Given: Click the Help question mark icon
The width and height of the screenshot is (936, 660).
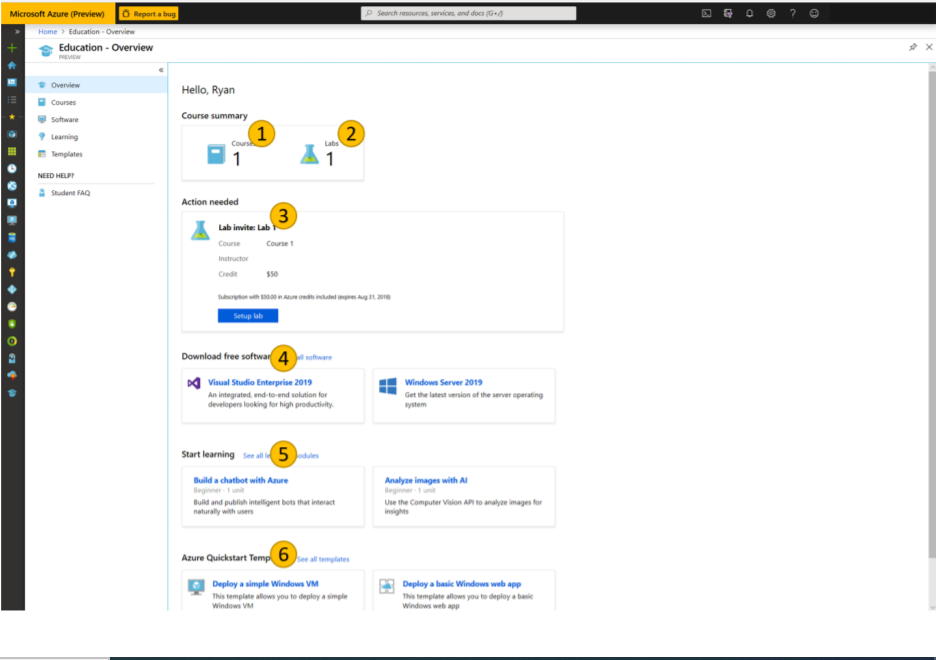Looking at the screenshot, I should [x=792, y=13].
